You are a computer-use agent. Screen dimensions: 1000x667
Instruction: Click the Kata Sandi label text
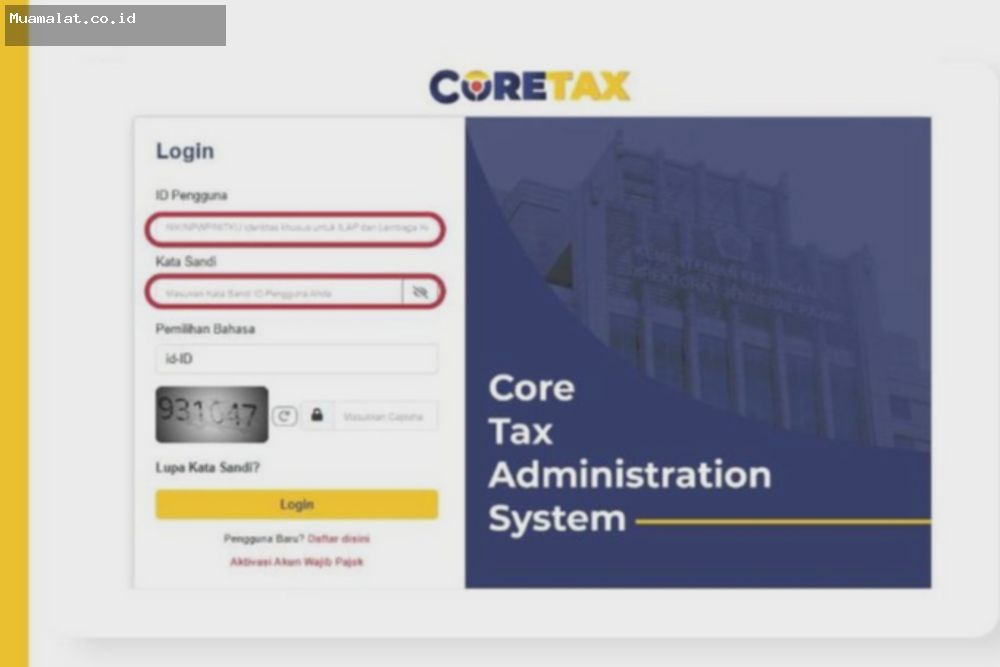tap(186, 262)
